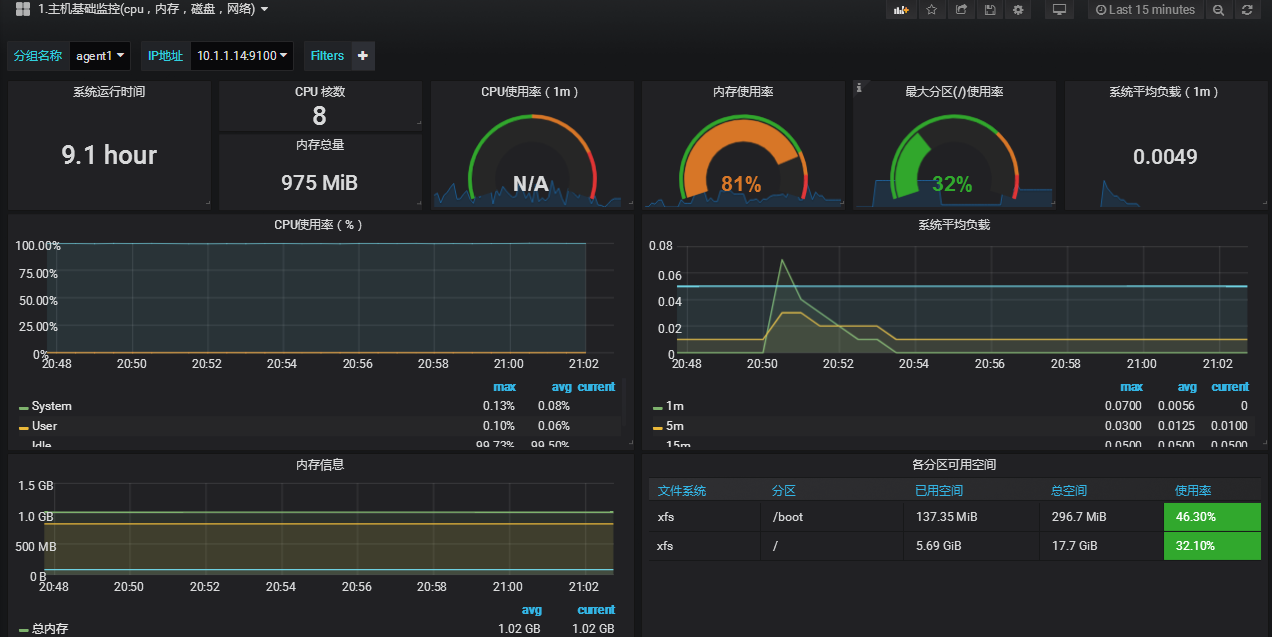The width and height of the screenshot is (1272, 637).
Task: Click the User series color swatch
Action: pos(24,427)
